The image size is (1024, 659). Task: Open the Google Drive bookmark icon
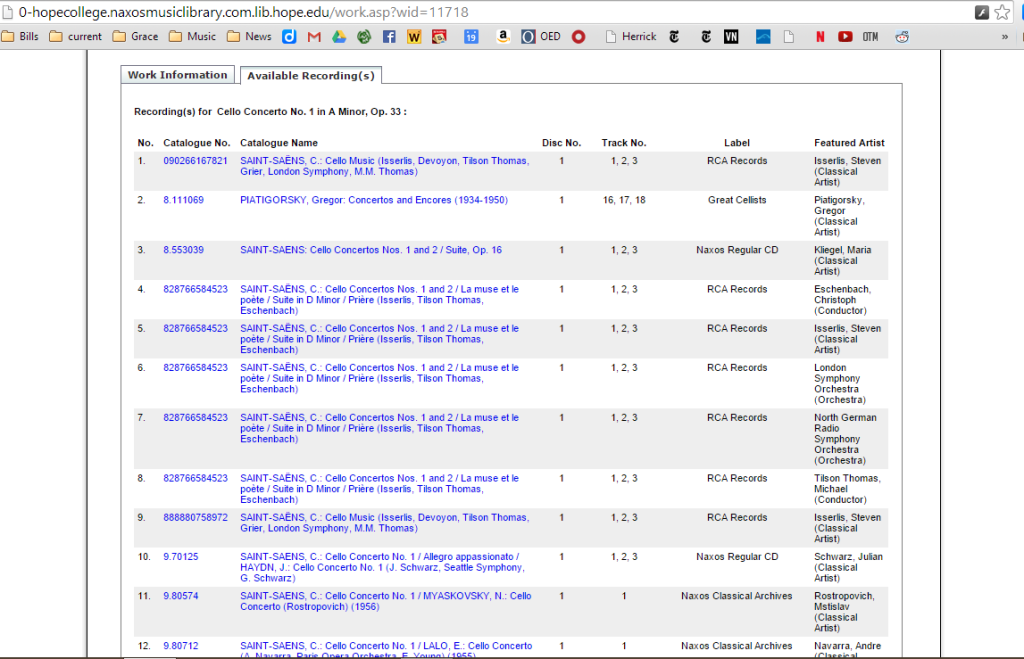click(x=339, y=37)
